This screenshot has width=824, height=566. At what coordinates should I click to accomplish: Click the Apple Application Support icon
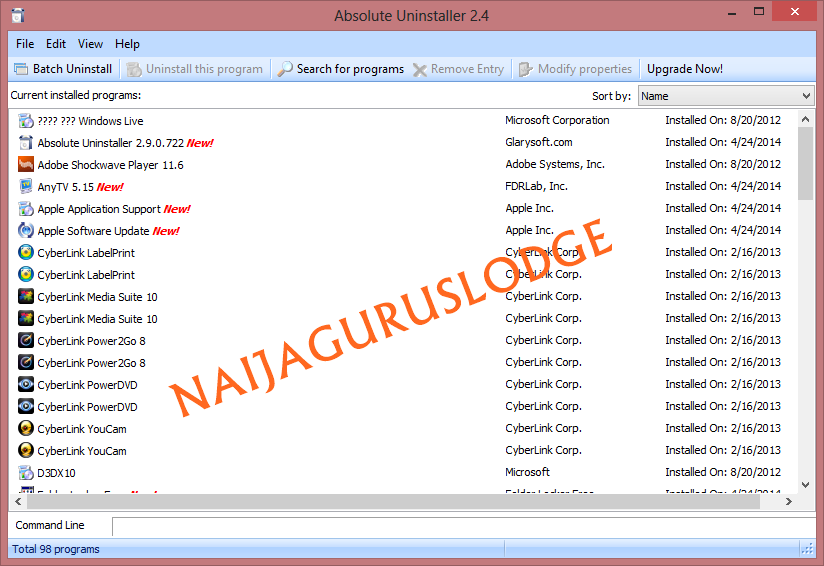click(26, 209)
